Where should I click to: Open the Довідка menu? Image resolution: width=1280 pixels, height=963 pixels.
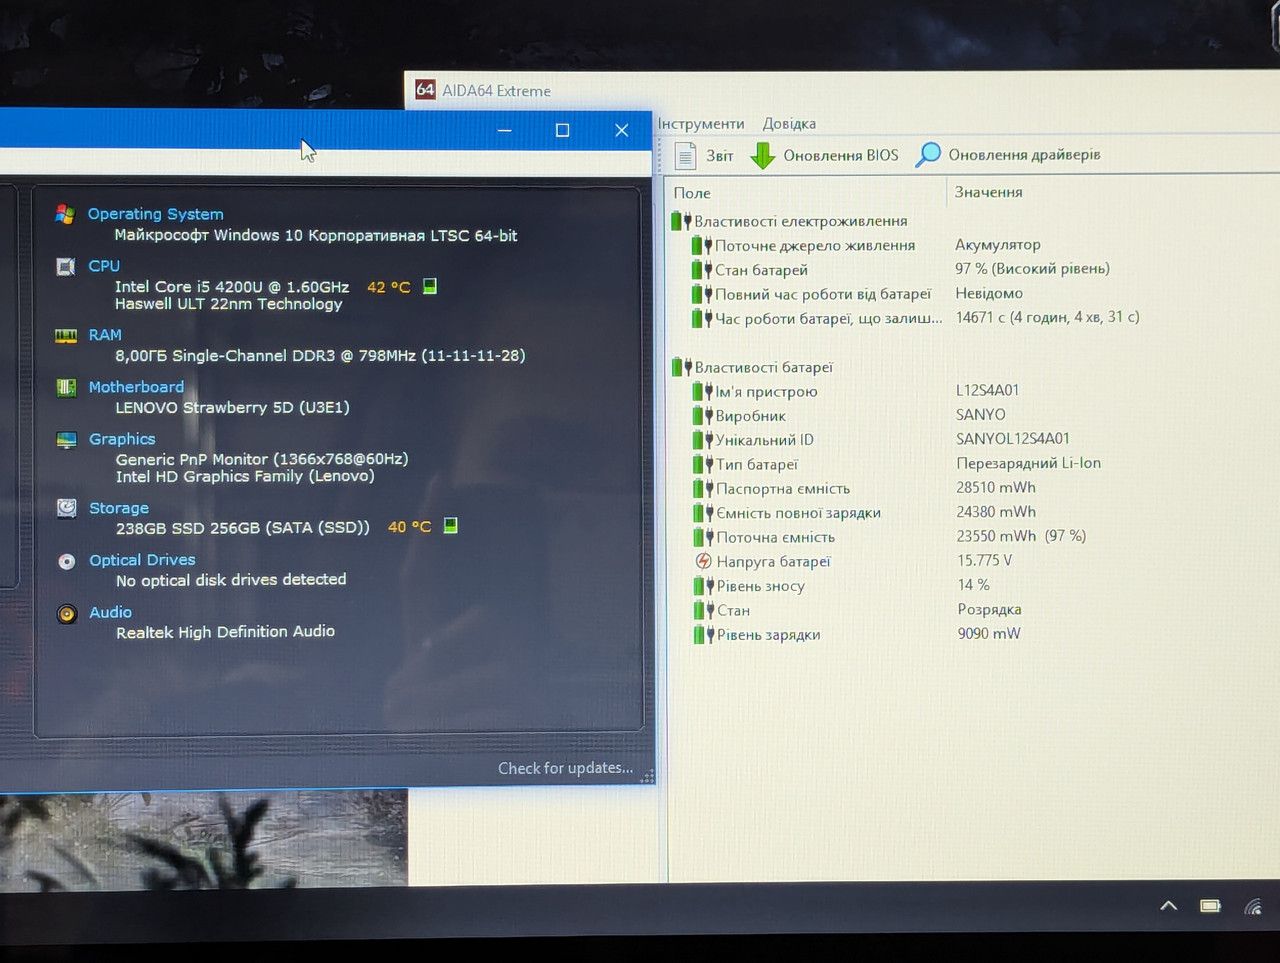[x=789, y=124]
